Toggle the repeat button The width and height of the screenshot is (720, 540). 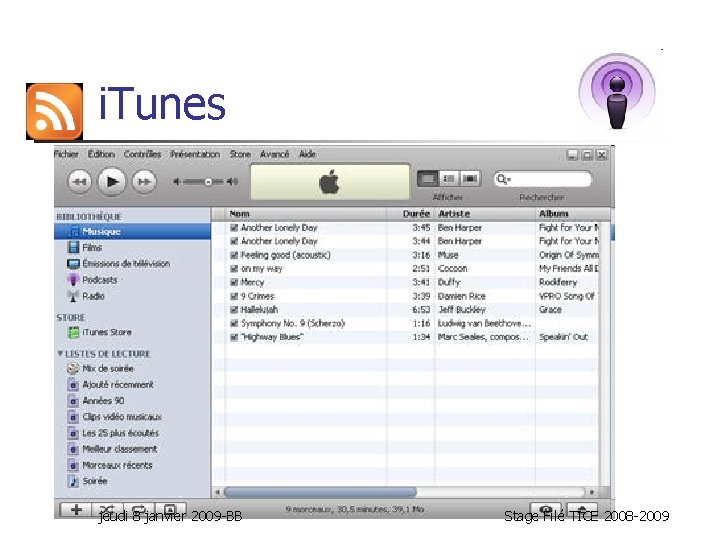[x=138, y=510]
